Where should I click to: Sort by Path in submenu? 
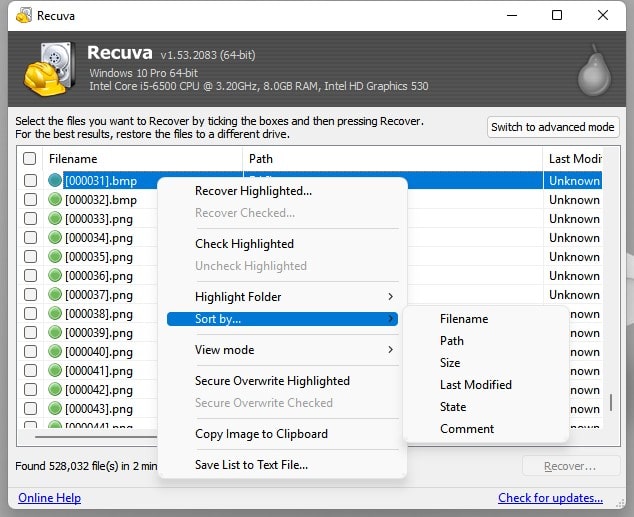point(485,341)
